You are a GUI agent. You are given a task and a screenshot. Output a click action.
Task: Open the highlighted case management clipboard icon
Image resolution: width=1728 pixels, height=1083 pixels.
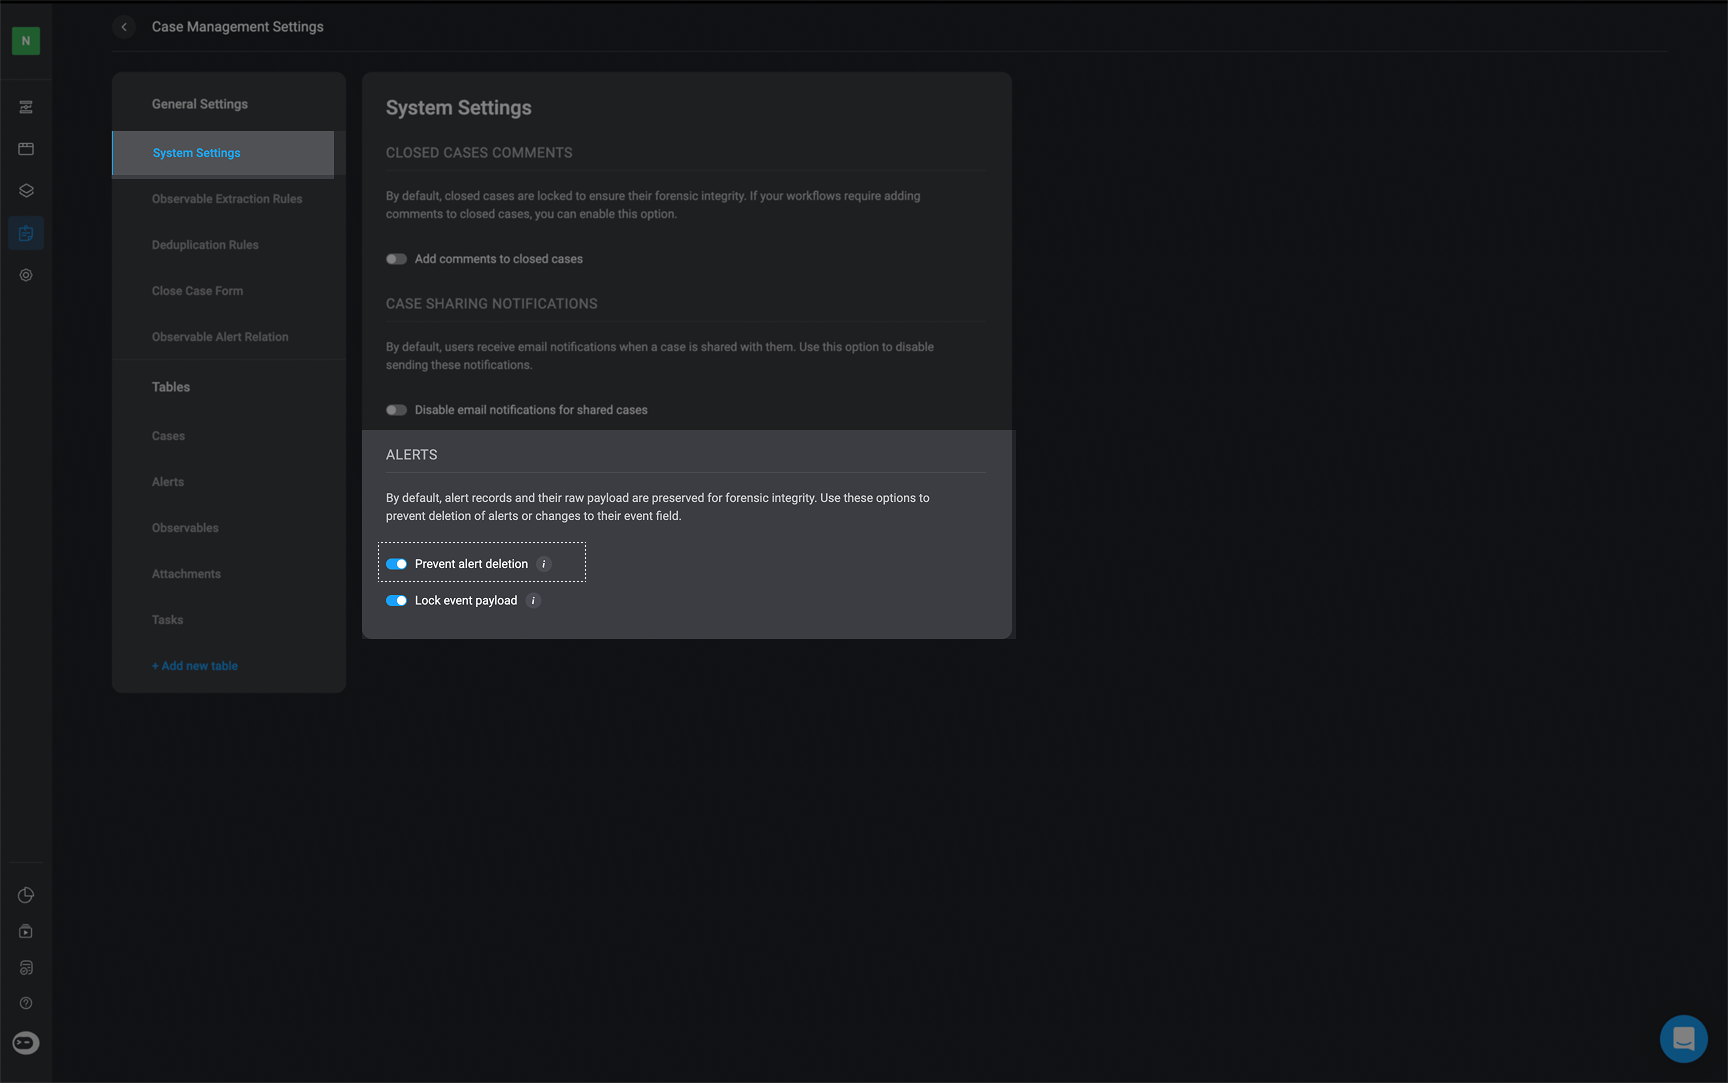[x=26, y=233]
